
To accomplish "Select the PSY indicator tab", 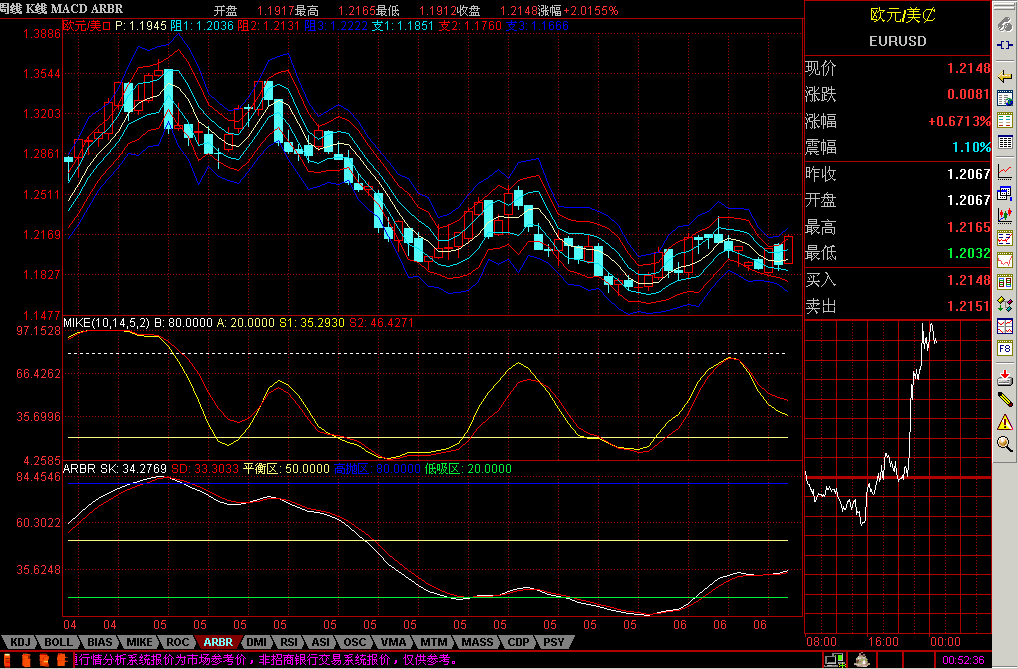I will (553, 642).
